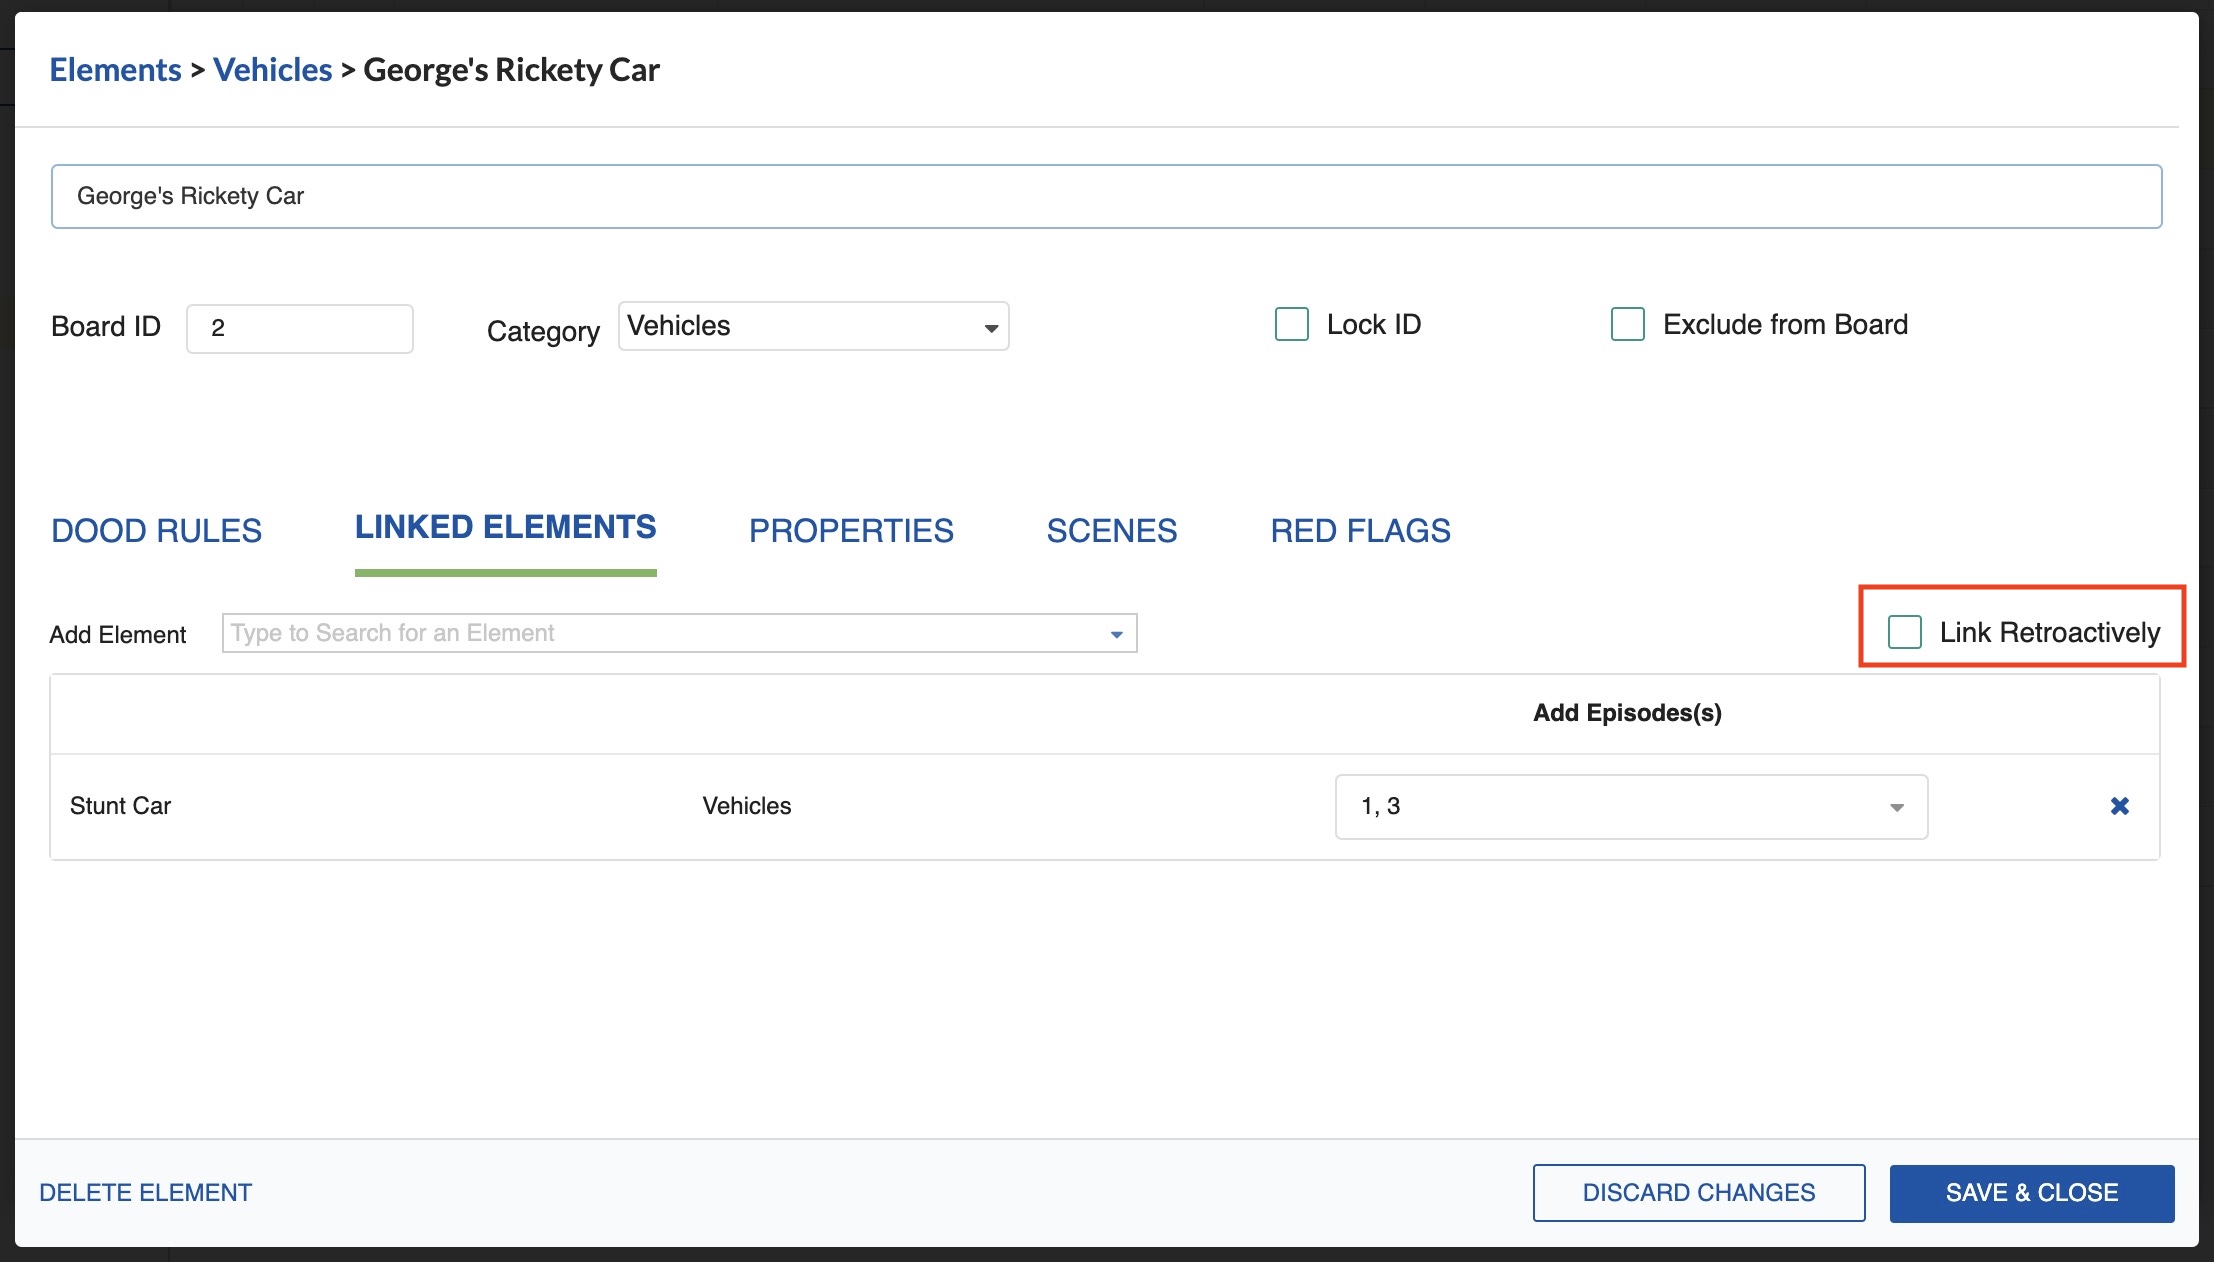This screenshot has width=2214, height=1262.
Task: Check Exclude from Board option
Action: 1628,325
